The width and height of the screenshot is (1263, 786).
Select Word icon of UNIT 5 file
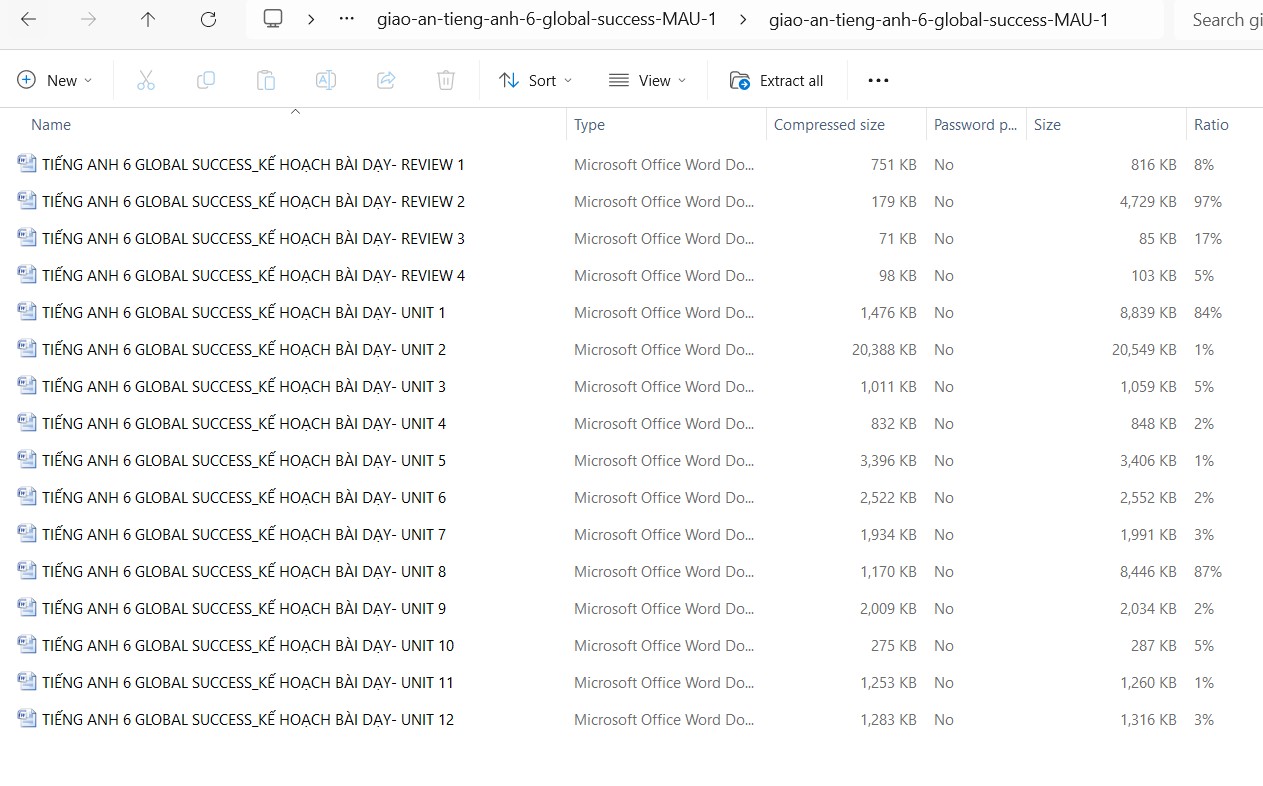[27, 460]
